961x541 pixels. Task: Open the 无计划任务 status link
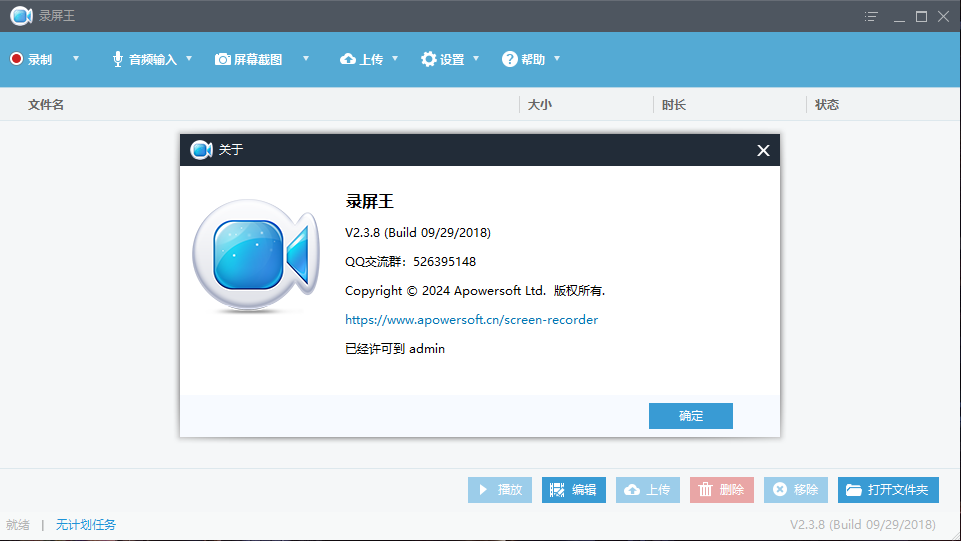click(x=86, y=524)
